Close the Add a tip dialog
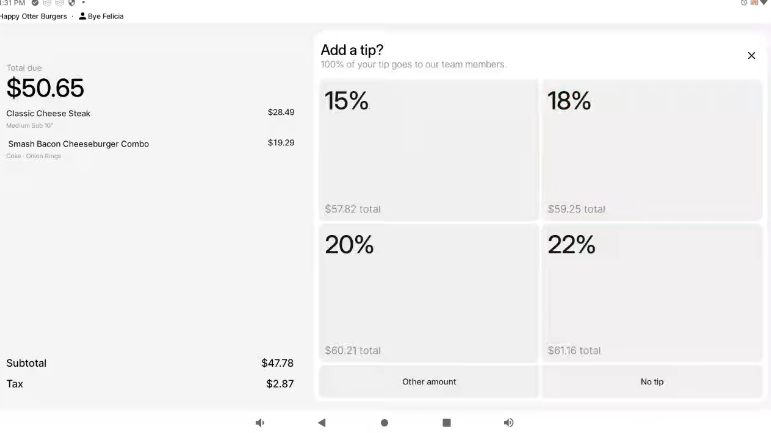Viewport: 771px width, 433px height. pos(751,56)
